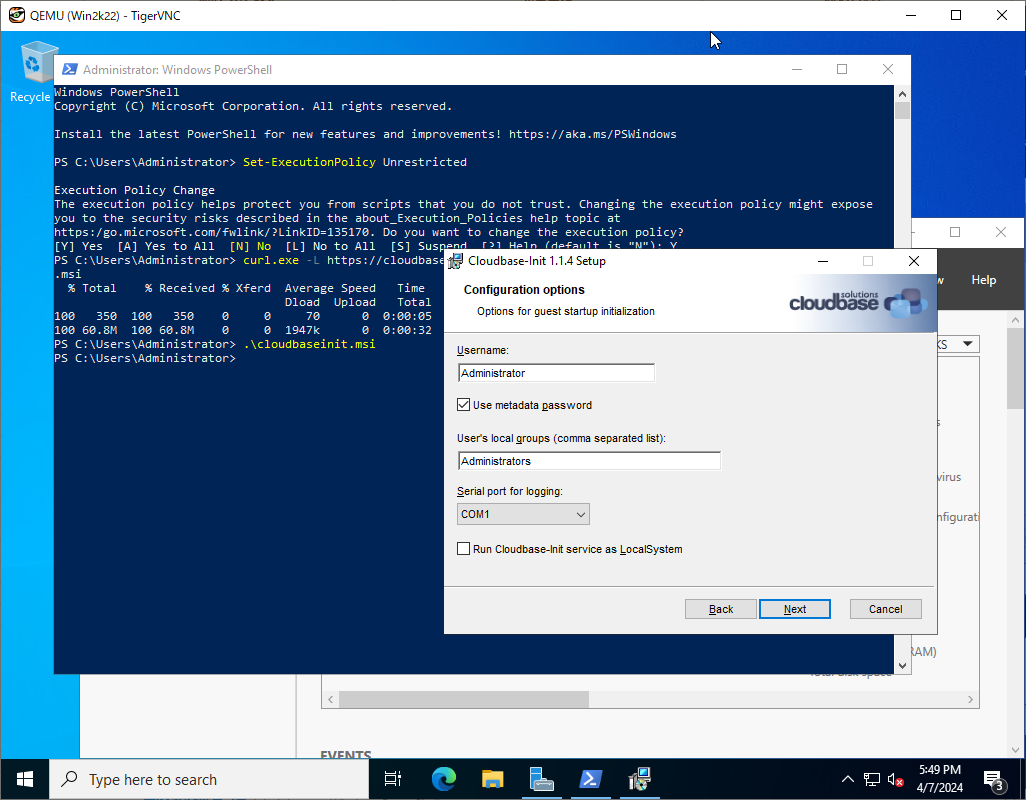Screen dimensions: 1026x800
Task: Click the PowerShell scrollbar thumb
Action: pyautogui.click(x=902, y=111)
